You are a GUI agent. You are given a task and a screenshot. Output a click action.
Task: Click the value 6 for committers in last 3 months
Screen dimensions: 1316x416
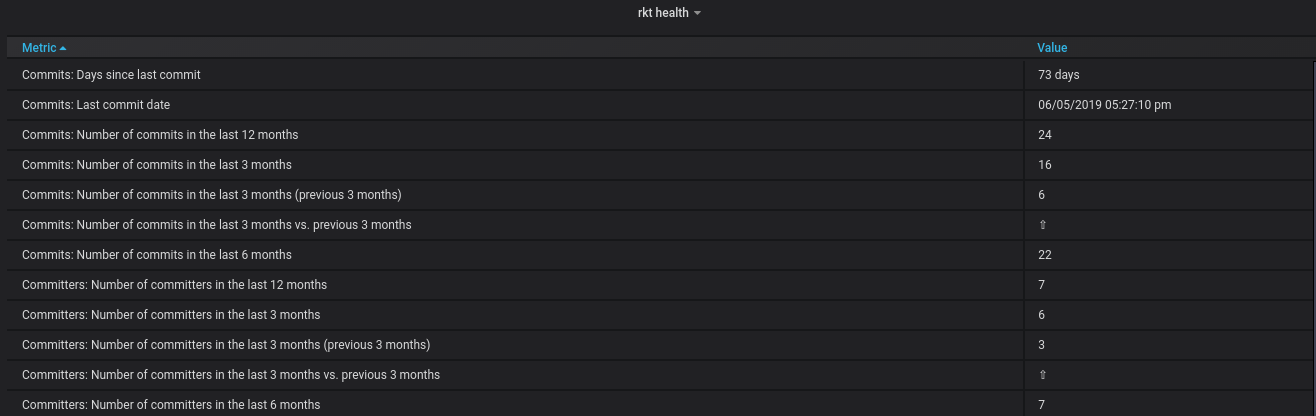(1042, 315)
